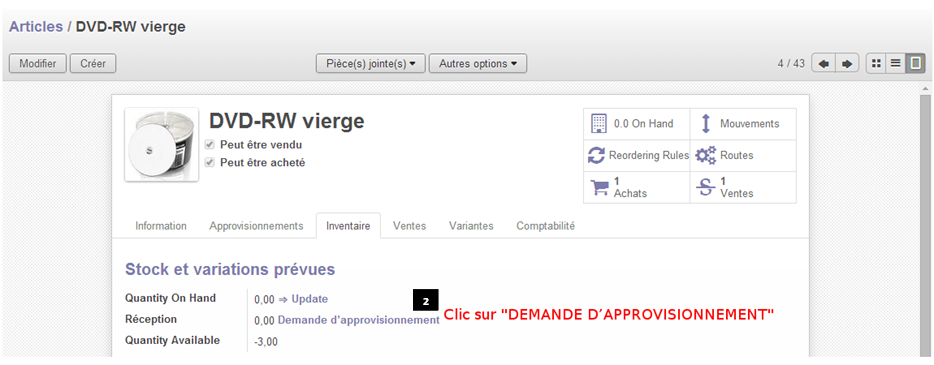Switch to list view icon
This screenshot has width=934, height=365.
click(x=895, y=64)
